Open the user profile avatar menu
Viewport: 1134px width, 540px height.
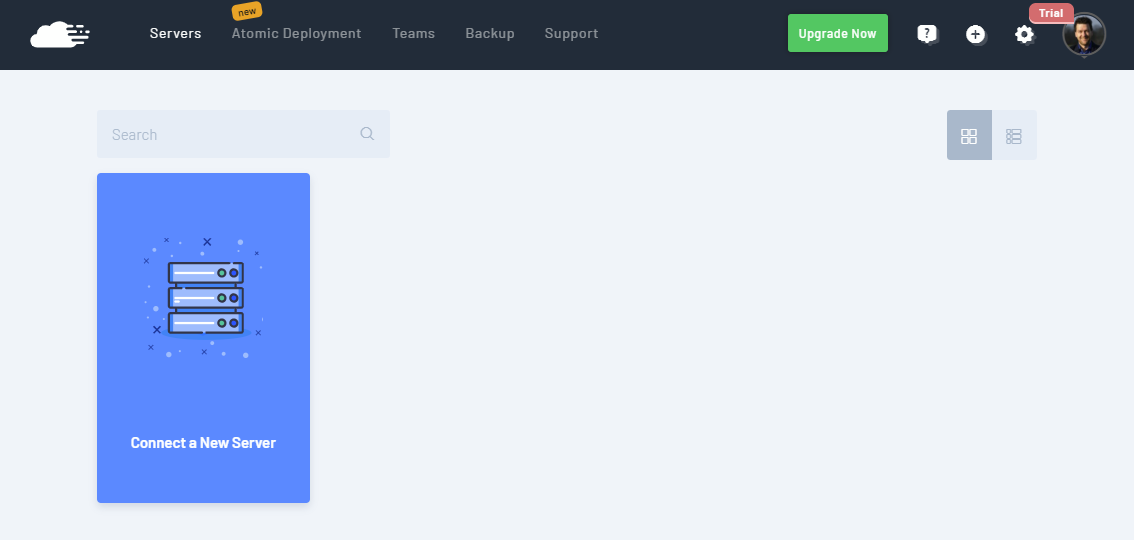pyautogui.click(x=1084, y=36)
